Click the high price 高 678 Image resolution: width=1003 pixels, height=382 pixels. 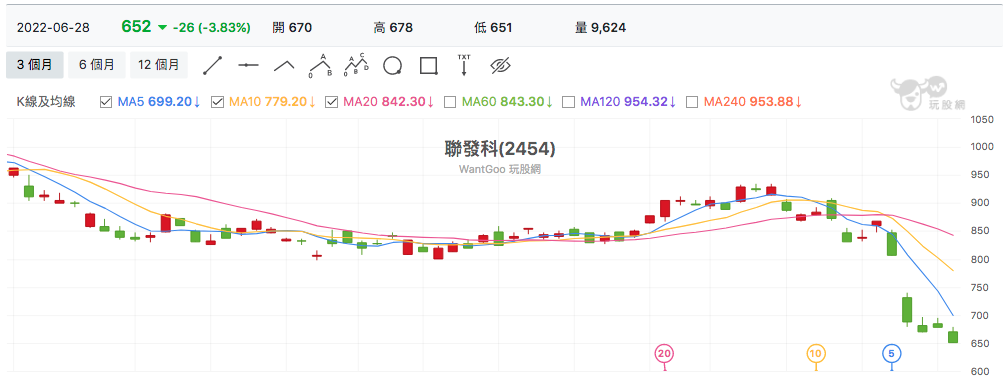tap(393, 28)
